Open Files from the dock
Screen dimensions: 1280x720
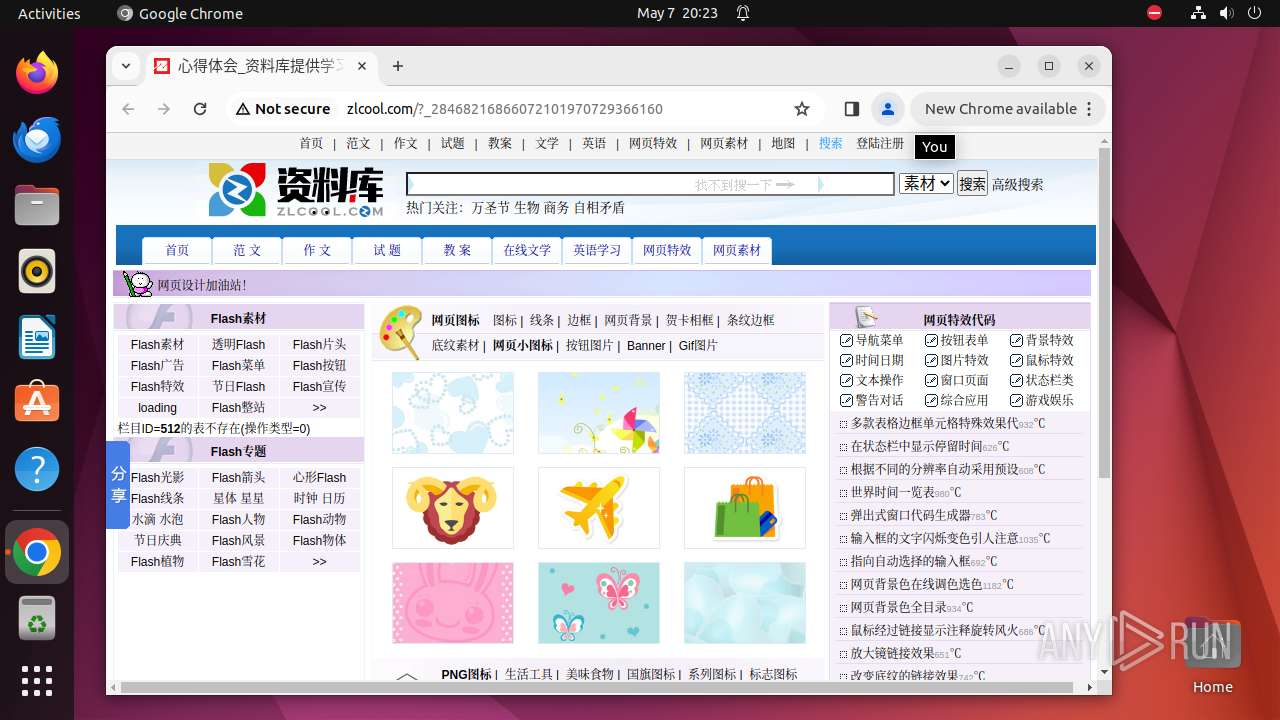coord(37,205)
